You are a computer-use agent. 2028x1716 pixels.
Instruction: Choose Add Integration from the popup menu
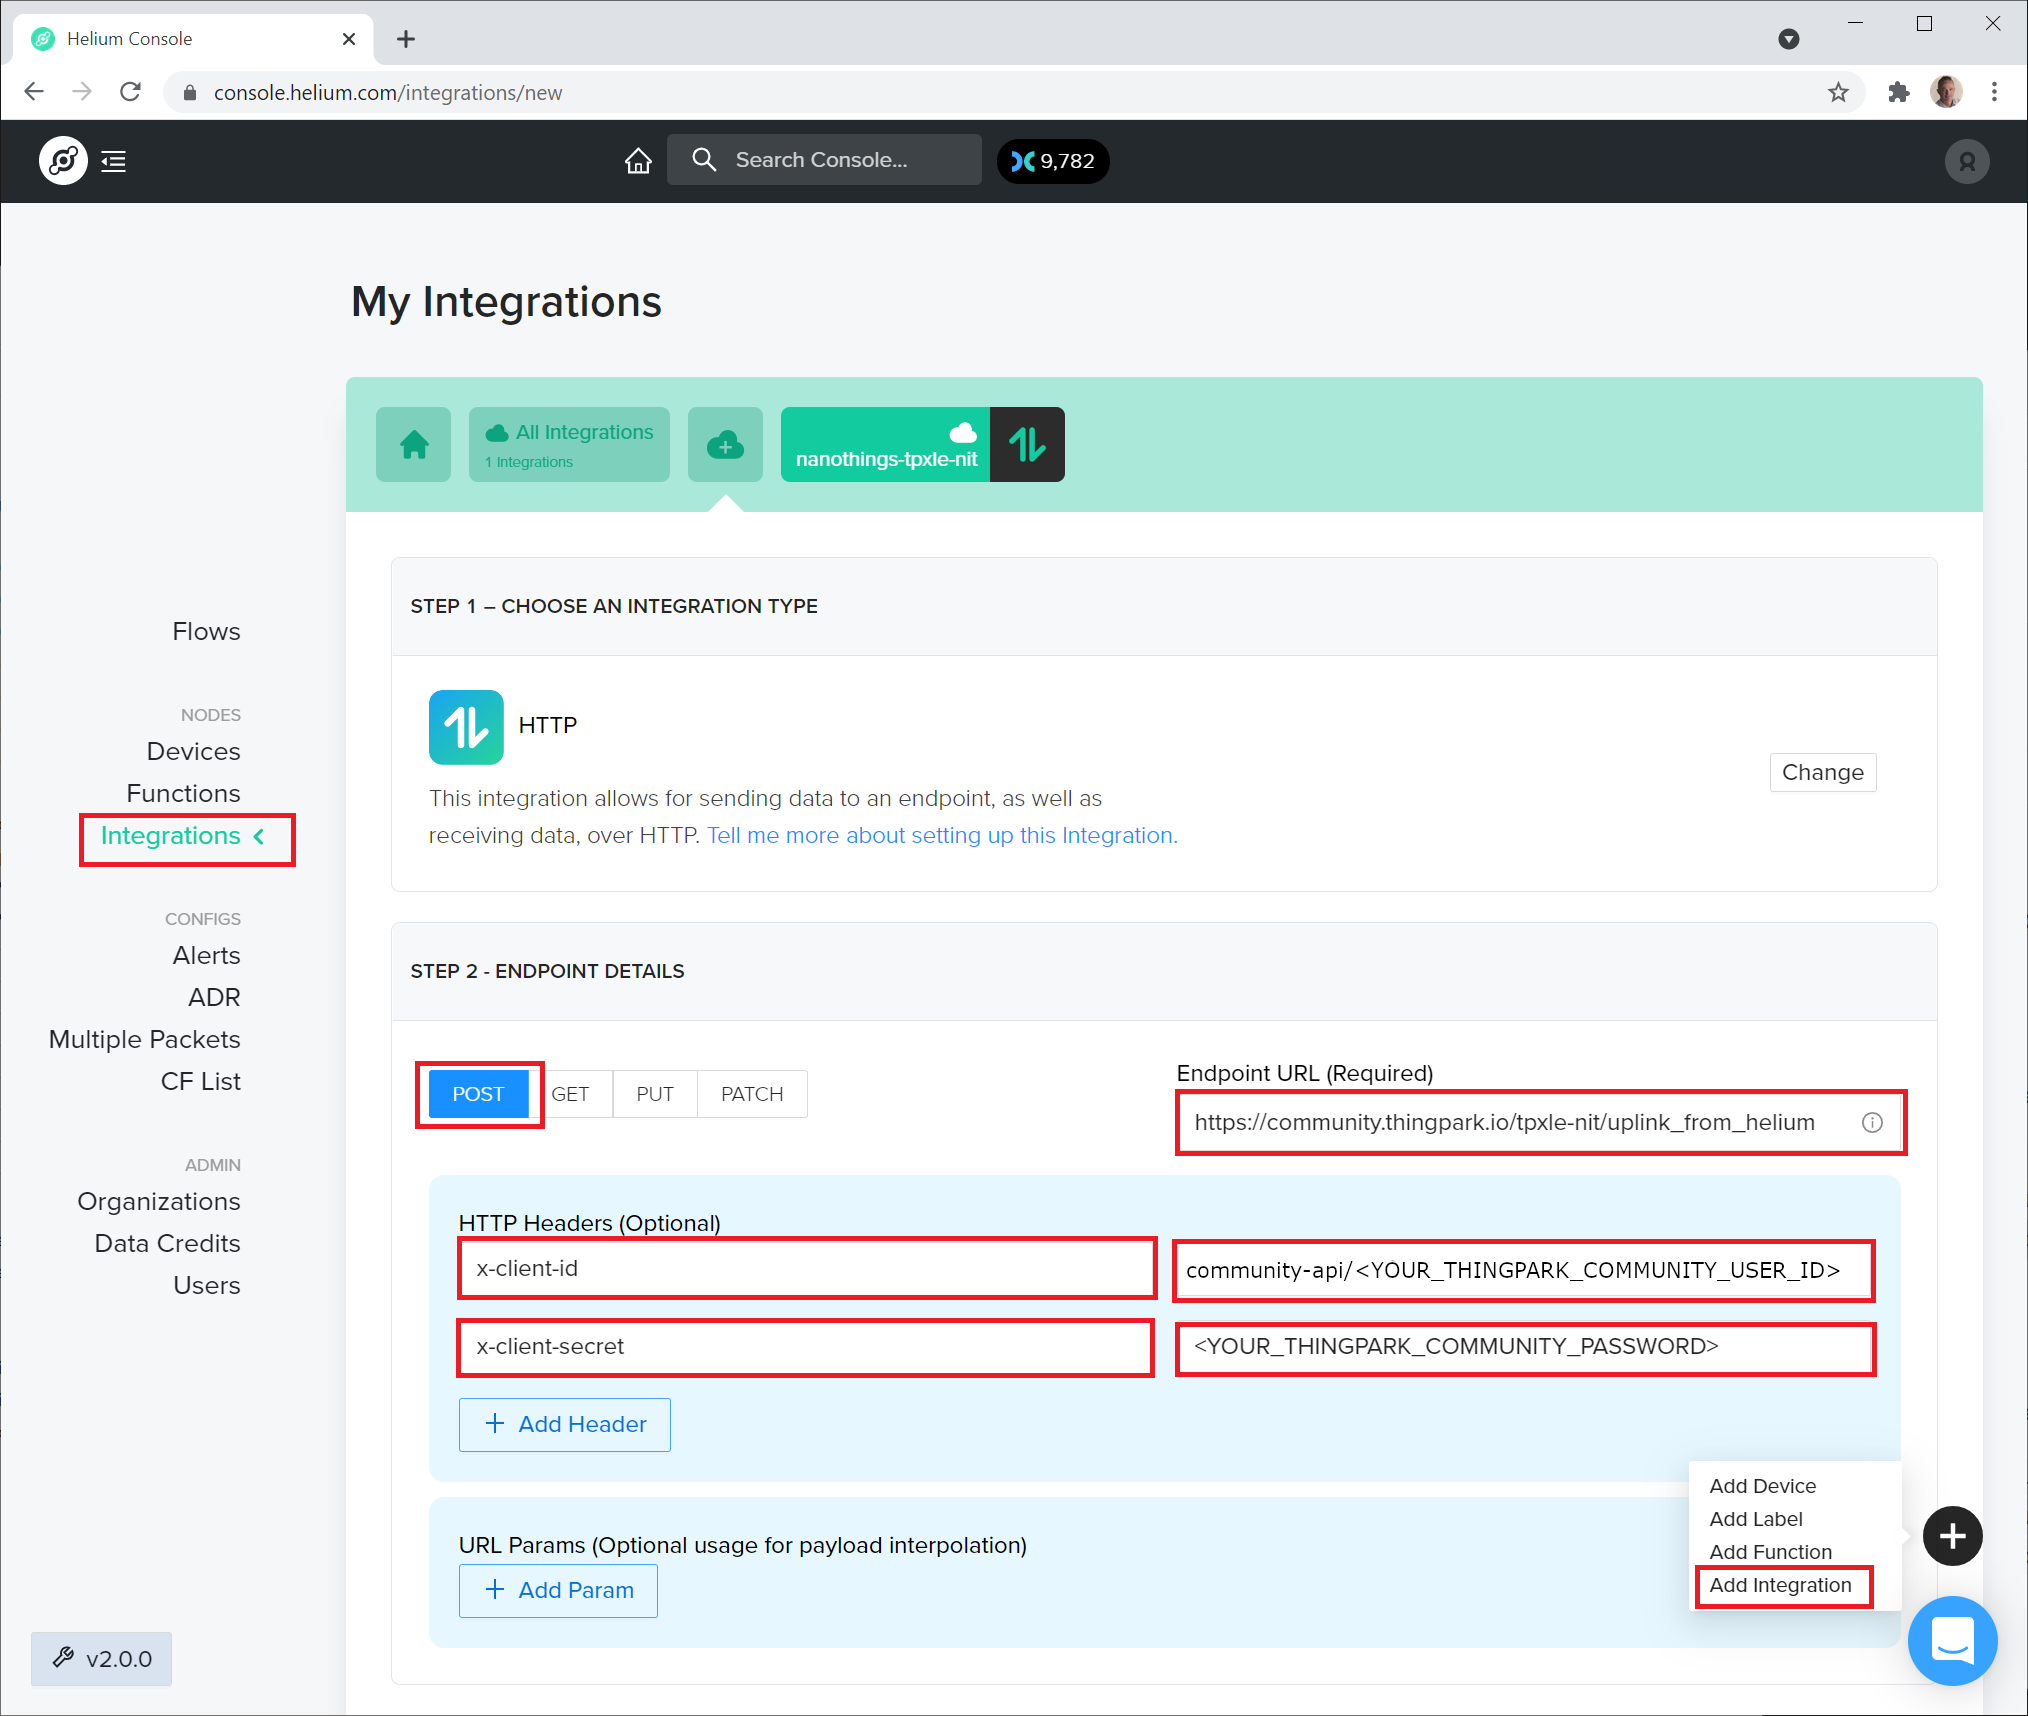pos(1780,1585)
